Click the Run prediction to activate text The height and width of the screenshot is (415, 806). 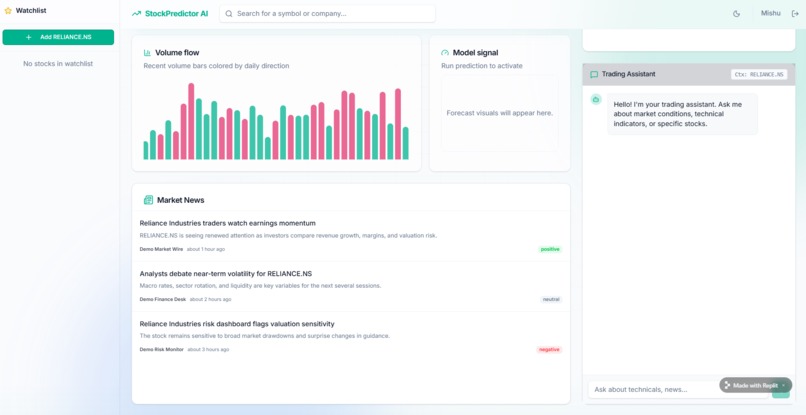pos(482,66)
